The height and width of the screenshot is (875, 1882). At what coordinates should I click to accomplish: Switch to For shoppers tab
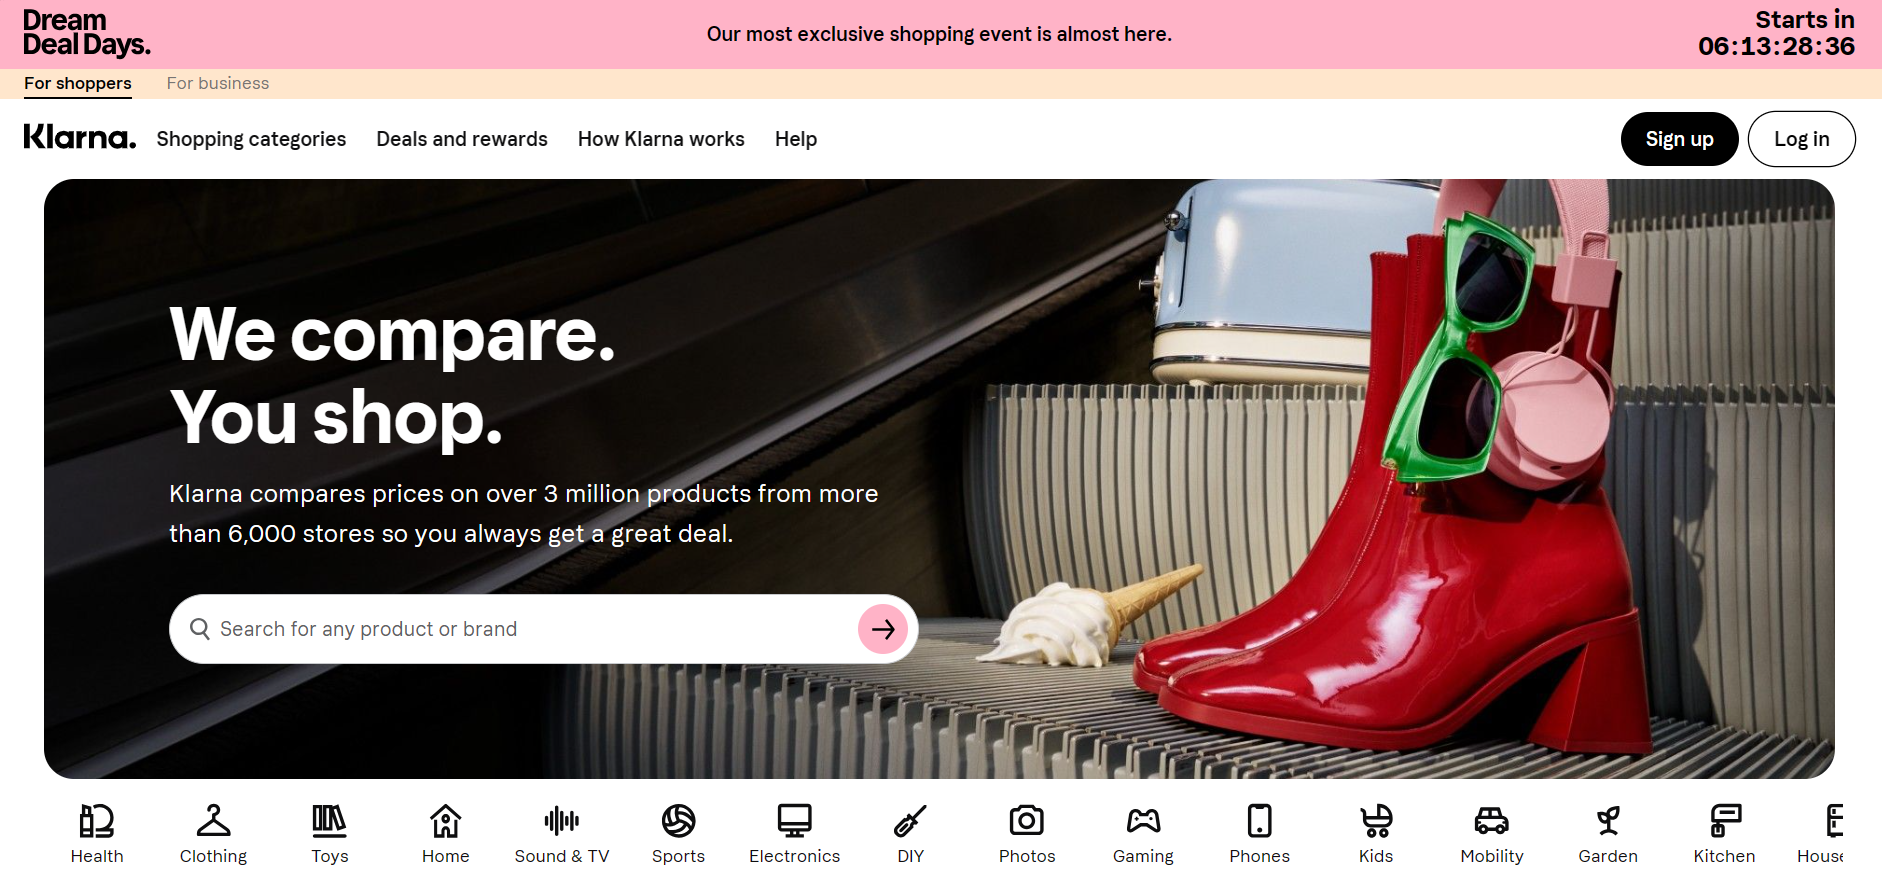[x=78, y=83]
